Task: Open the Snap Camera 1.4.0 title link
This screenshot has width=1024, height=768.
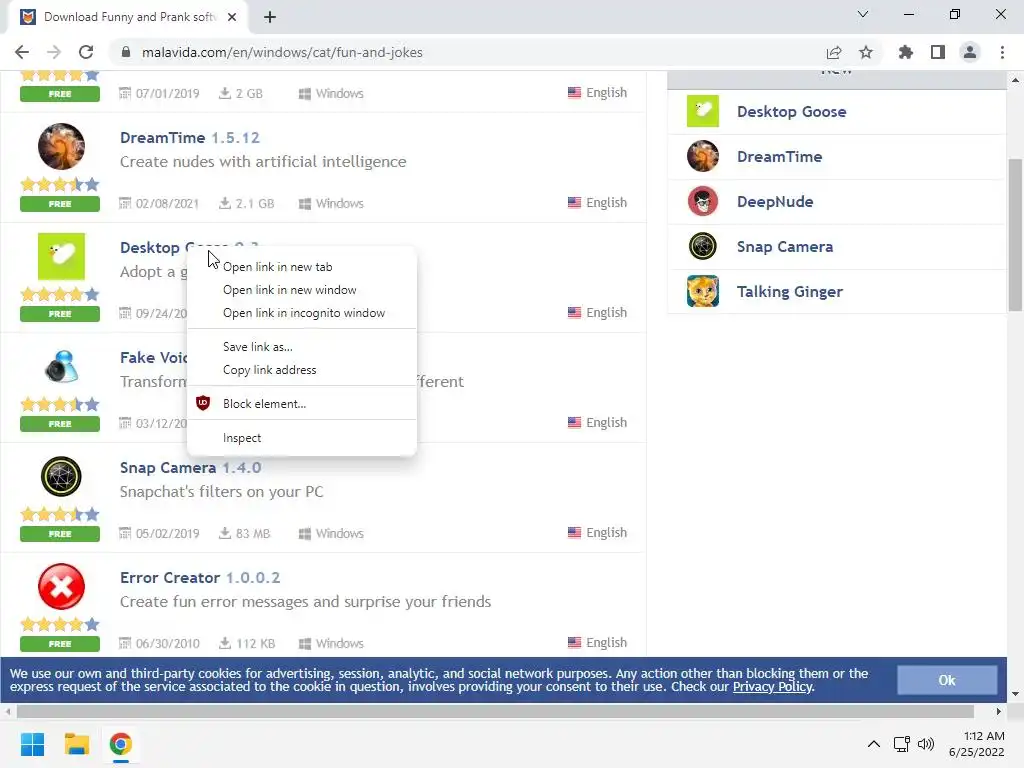Action: click(190, 468)
